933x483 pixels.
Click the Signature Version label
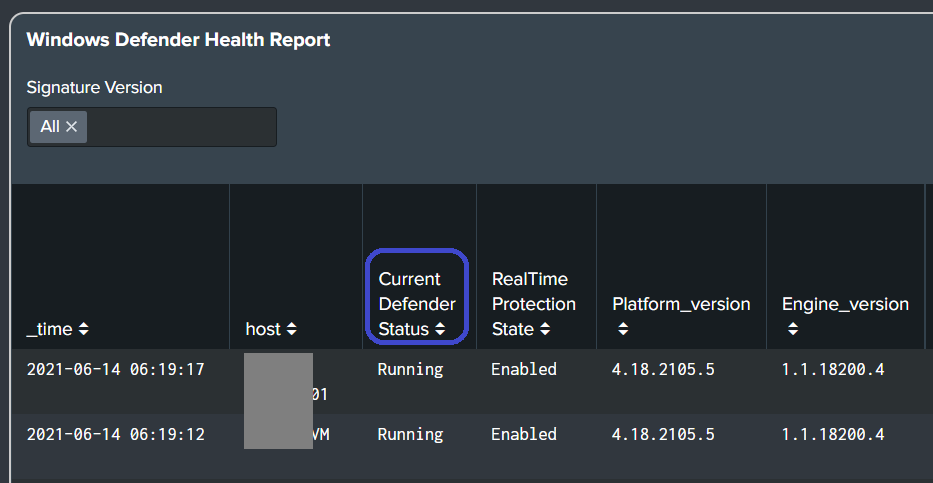[95, 87]
